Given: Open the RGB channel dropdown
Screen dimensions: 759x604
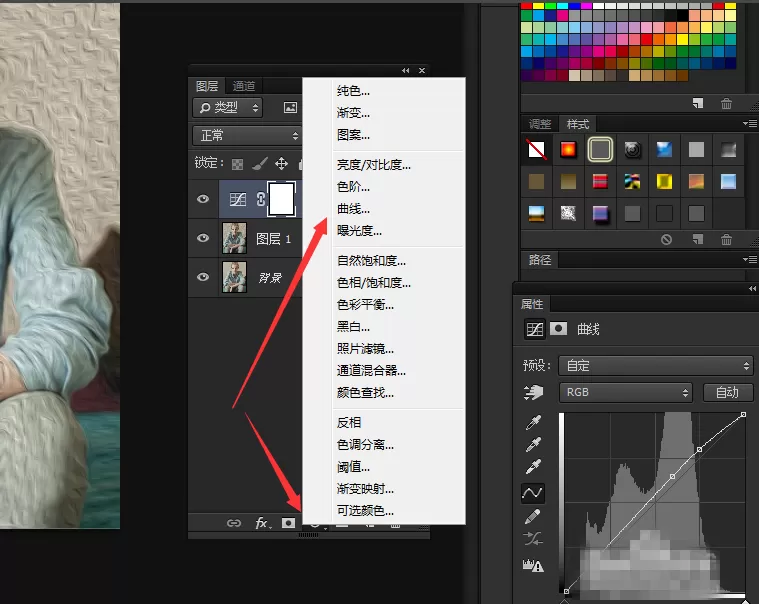Looking at the screenshot, I should pos(626,392).
